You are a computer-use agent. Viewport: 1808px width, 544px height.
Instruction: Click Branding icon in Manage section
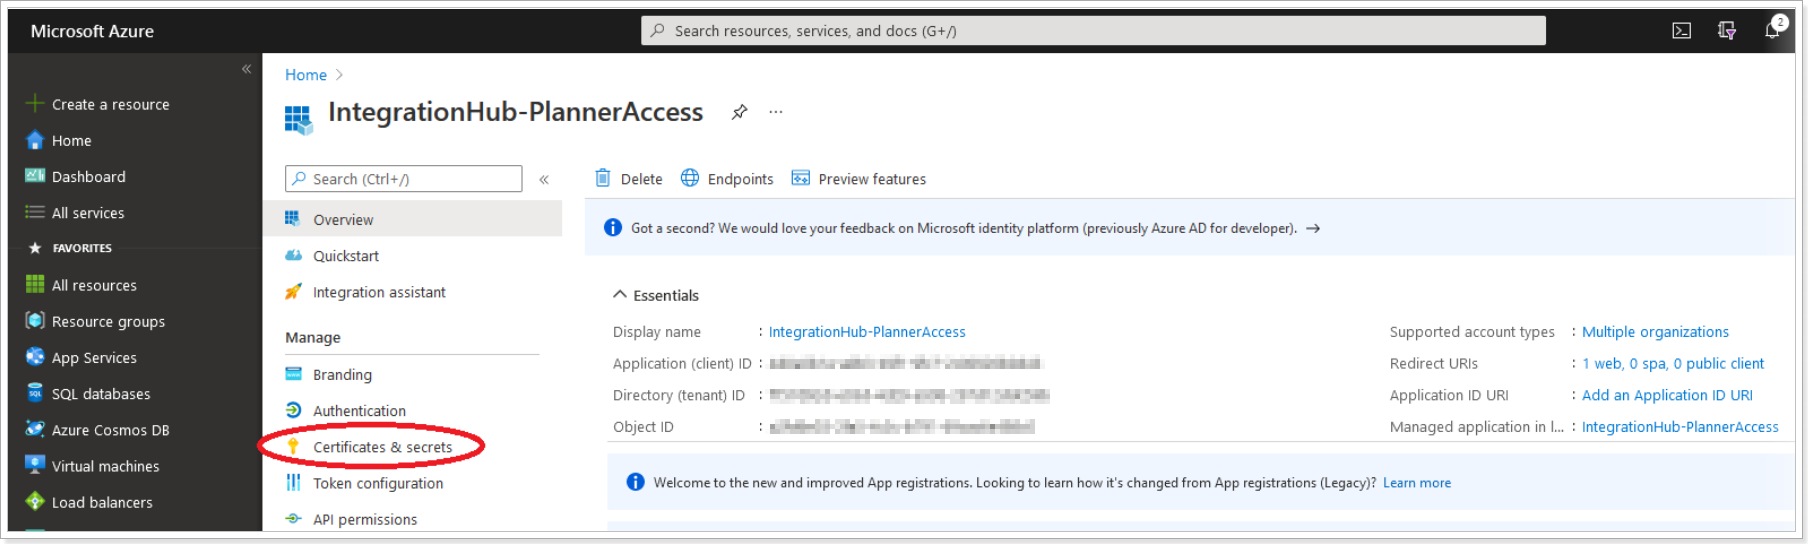click(x=293, y=374)
